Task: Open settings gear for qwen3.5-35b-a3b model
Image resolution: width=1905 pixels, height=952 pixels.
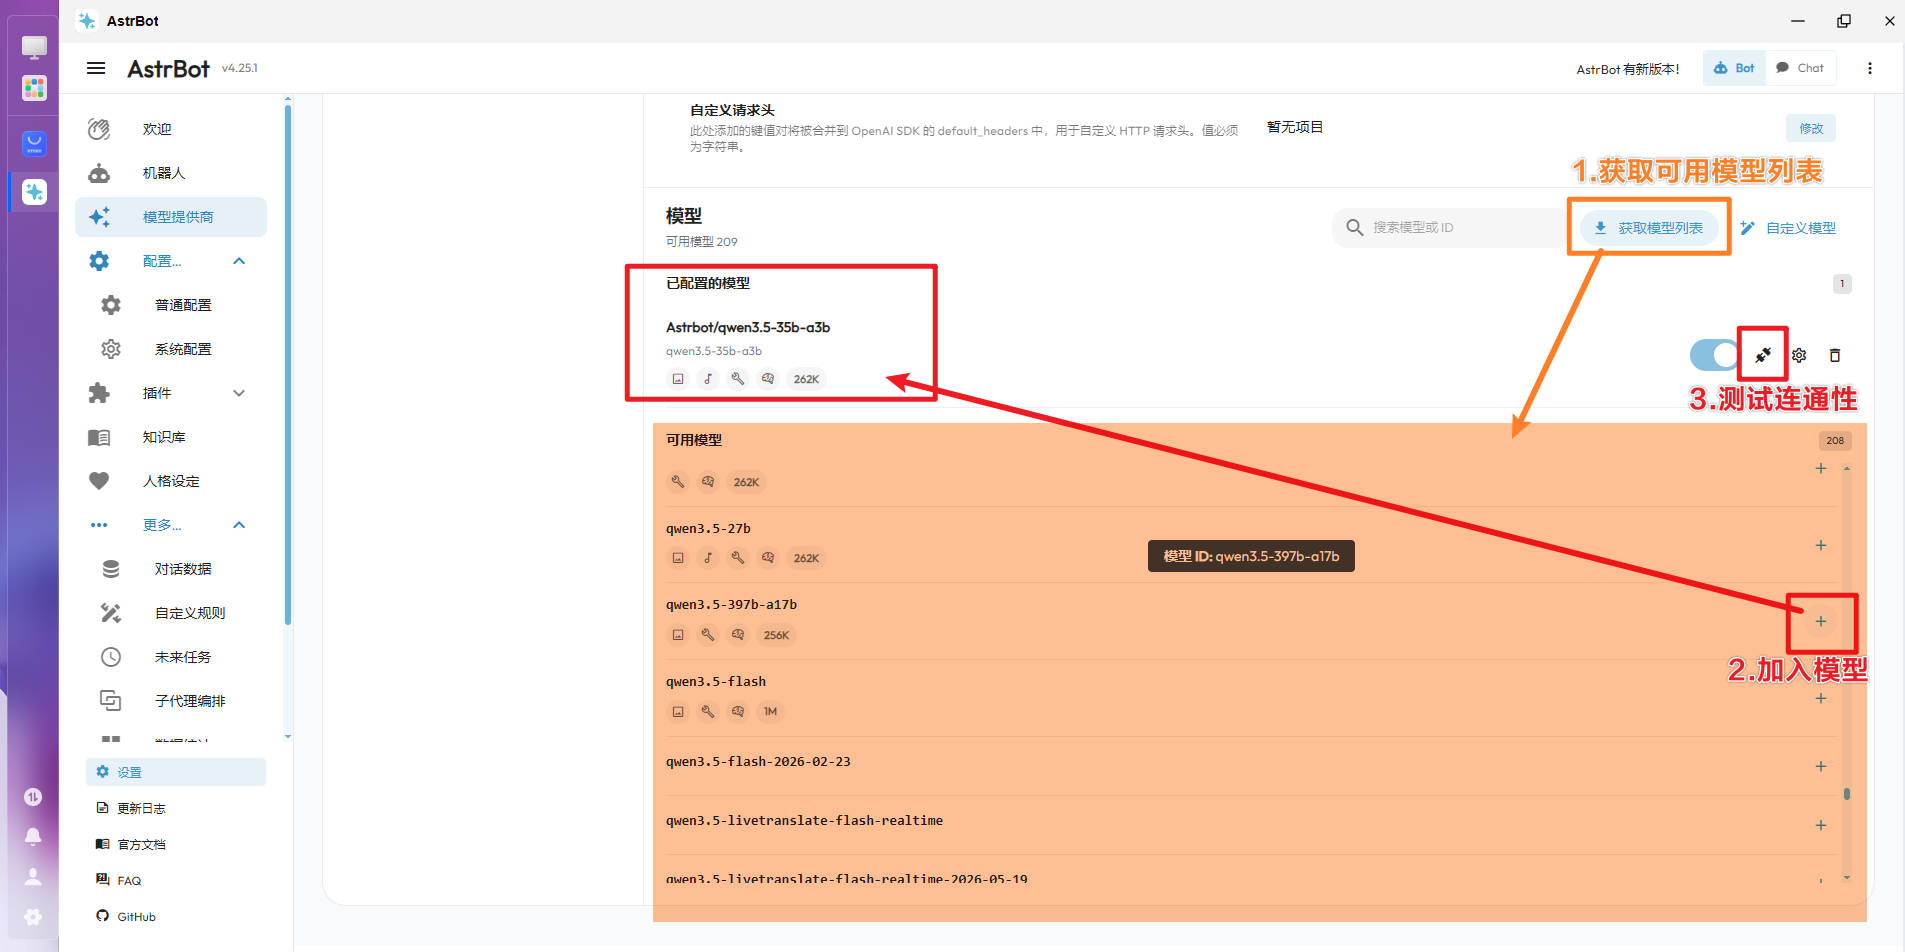Action: click(x=1799, y=355)
